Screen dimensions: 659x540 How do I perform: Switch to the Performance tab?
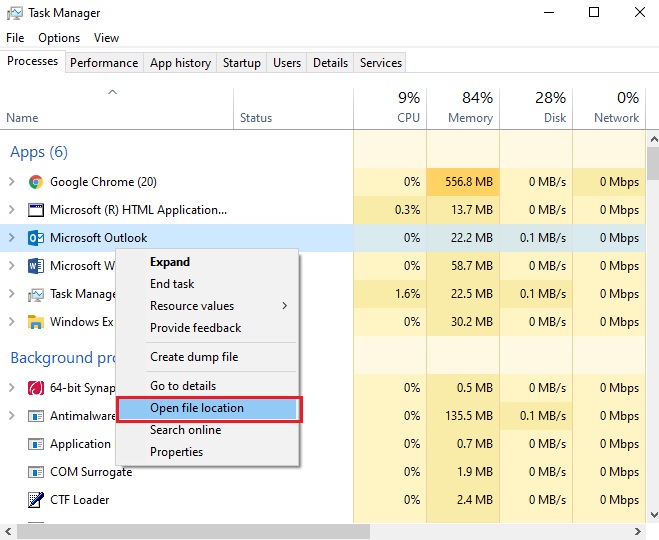pos(104,63)
